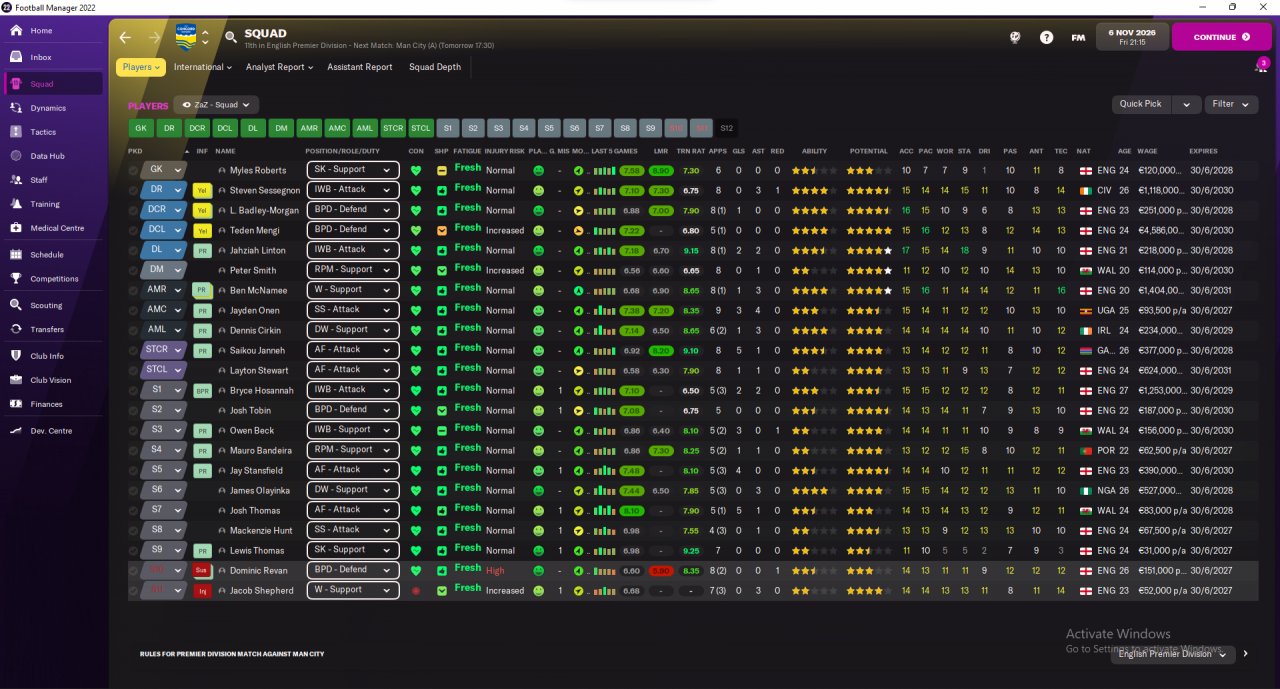Open the Inbox sidebar icon

pyautogui.click(x=16, y=58)
